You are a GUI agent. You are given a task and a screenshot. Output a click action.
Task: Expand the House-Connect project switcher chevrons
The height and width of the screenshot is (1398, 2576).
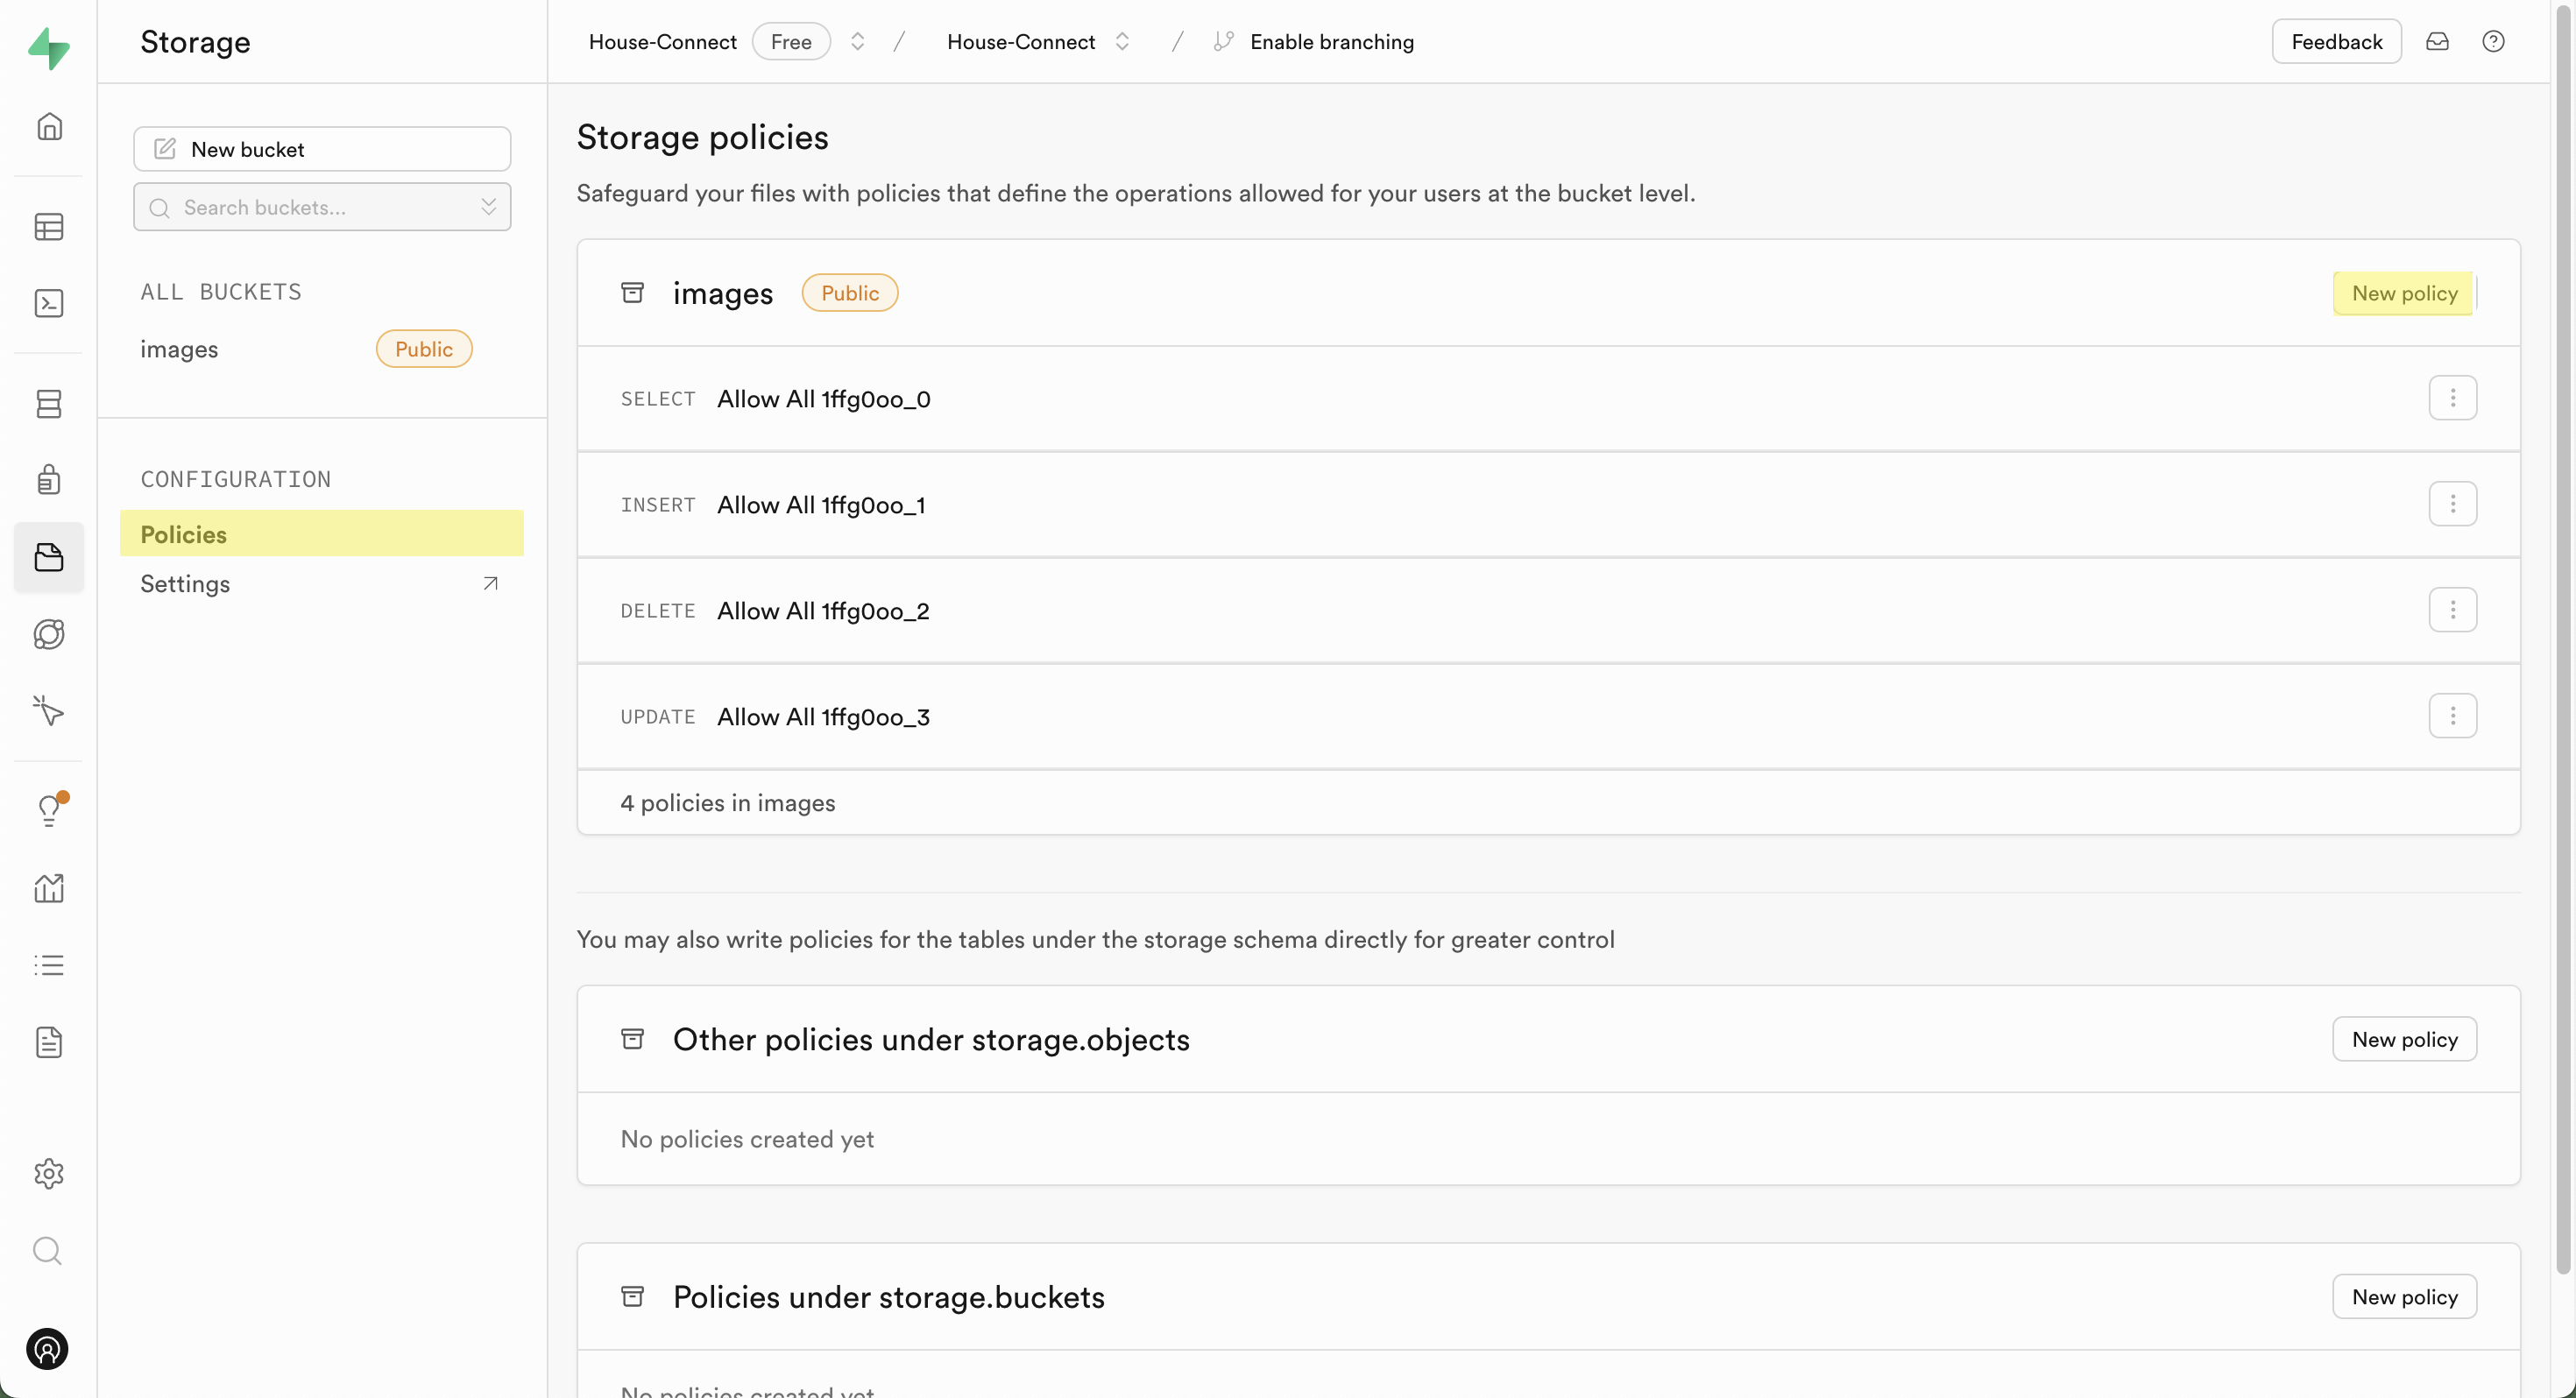[x=1122, y=41]
